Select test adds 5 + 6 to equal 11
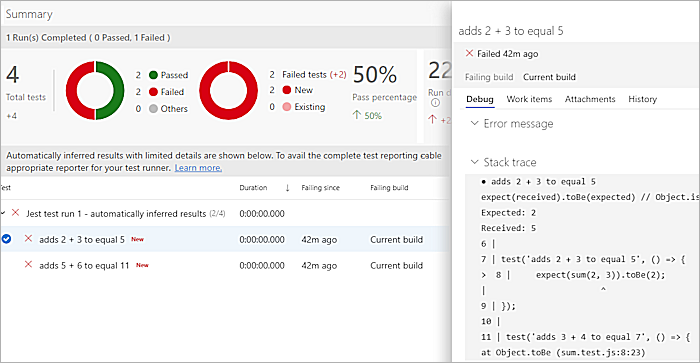 point(84,265)
